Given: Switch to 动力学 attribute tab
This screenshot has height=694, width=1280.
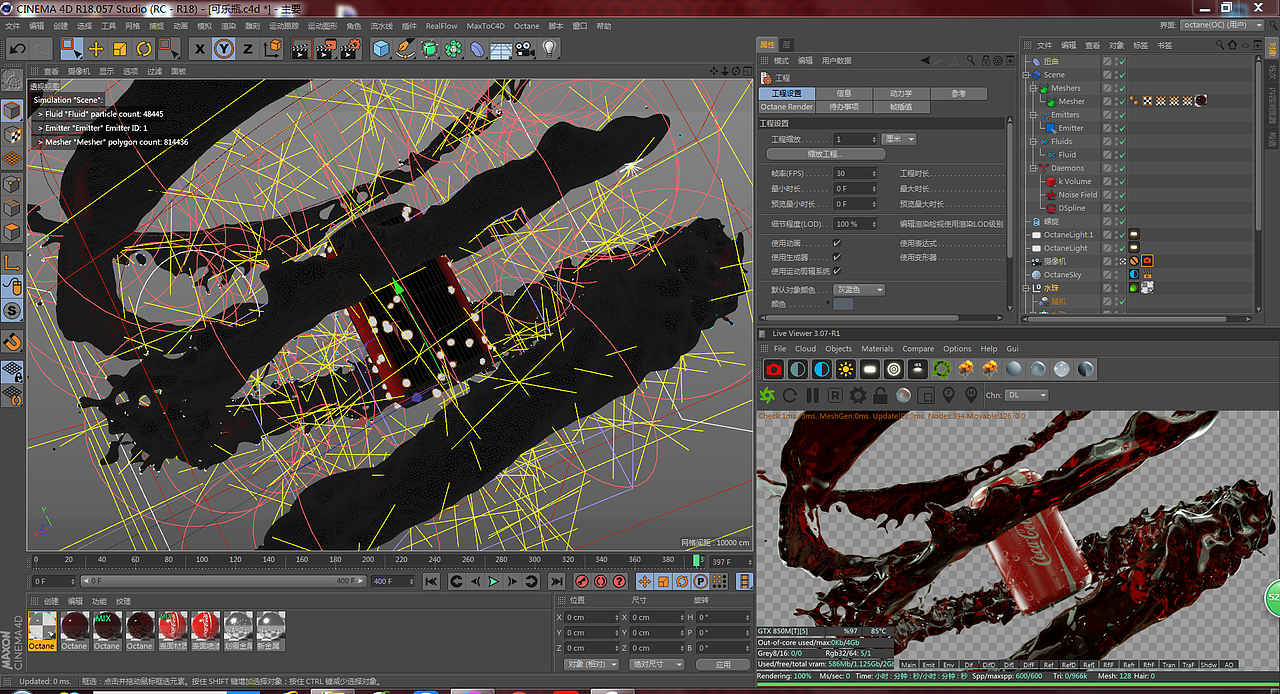Looking at the screenshot, I should pos(901,93).
